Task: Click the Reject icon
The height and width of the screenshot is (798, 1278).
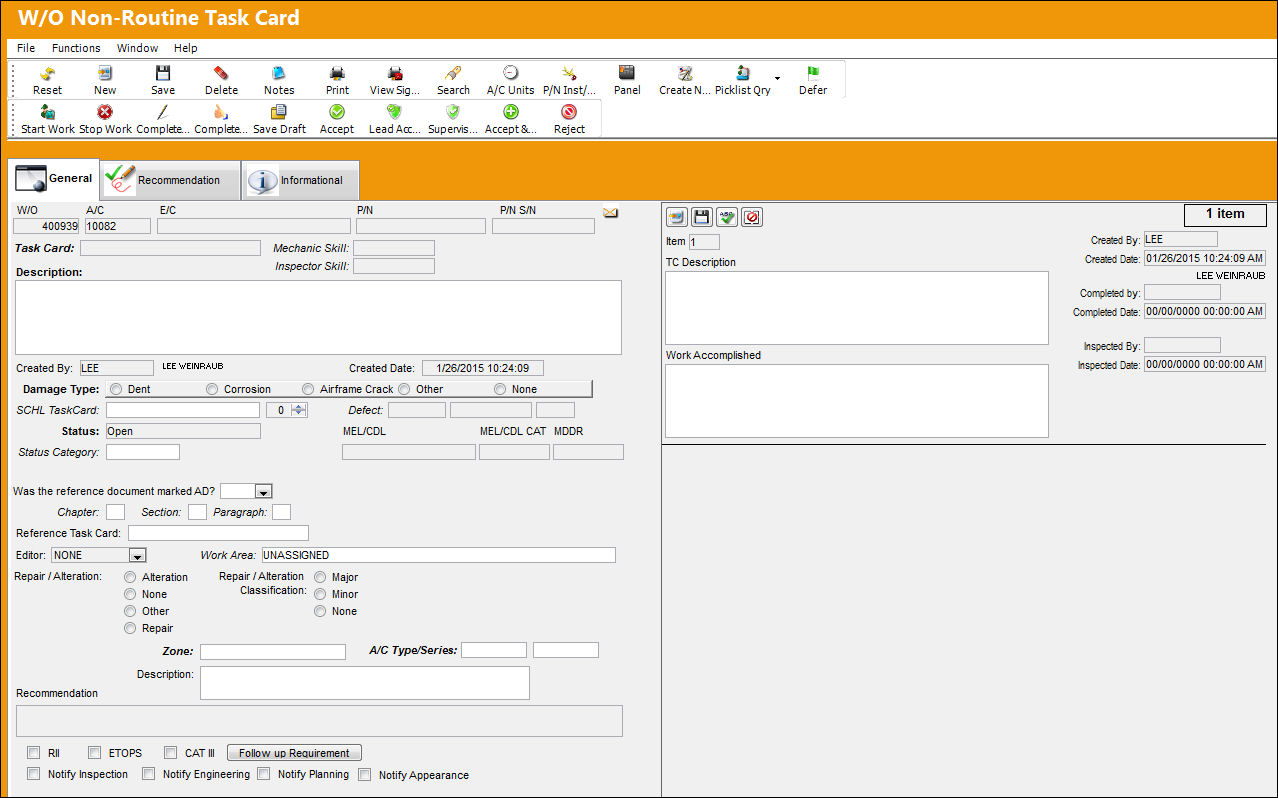Action: 569,112
